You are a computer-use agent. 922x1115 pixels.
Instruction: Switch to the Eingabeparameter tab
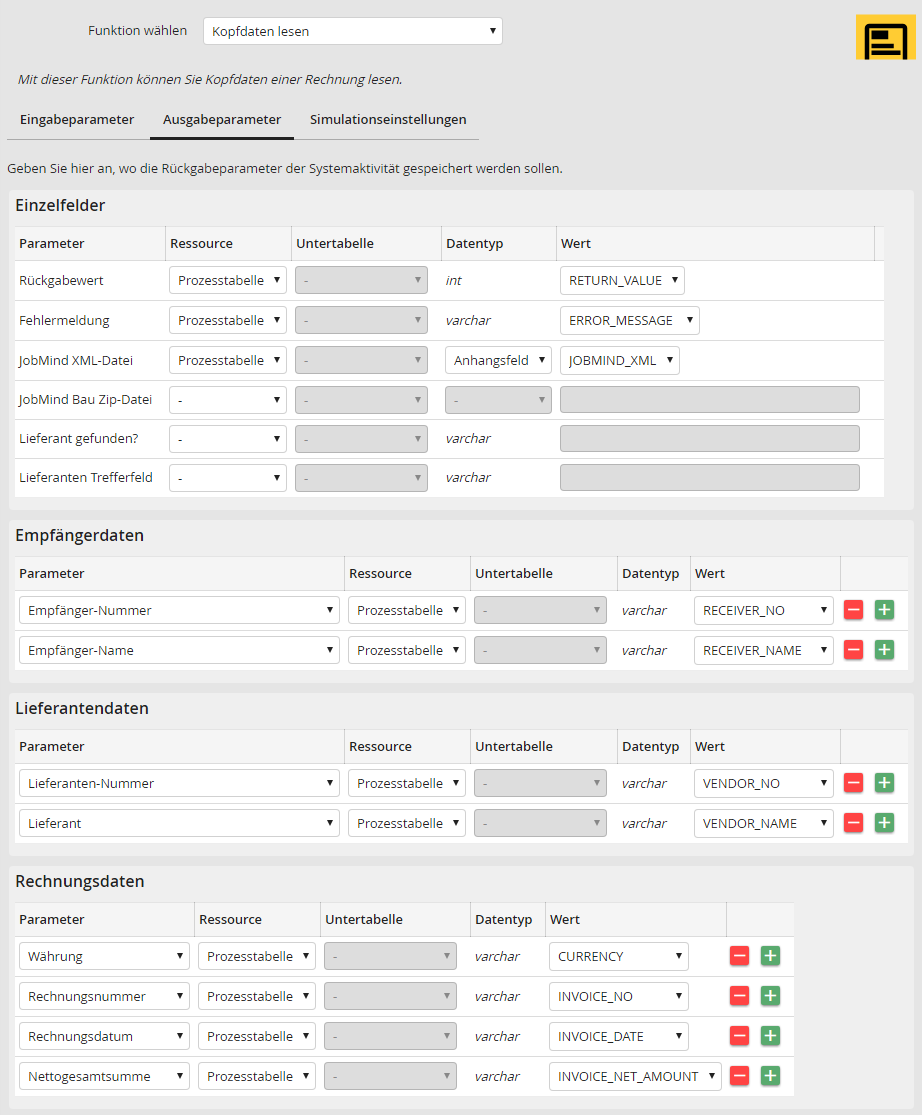pyautogui.click(x=77, y=119)
